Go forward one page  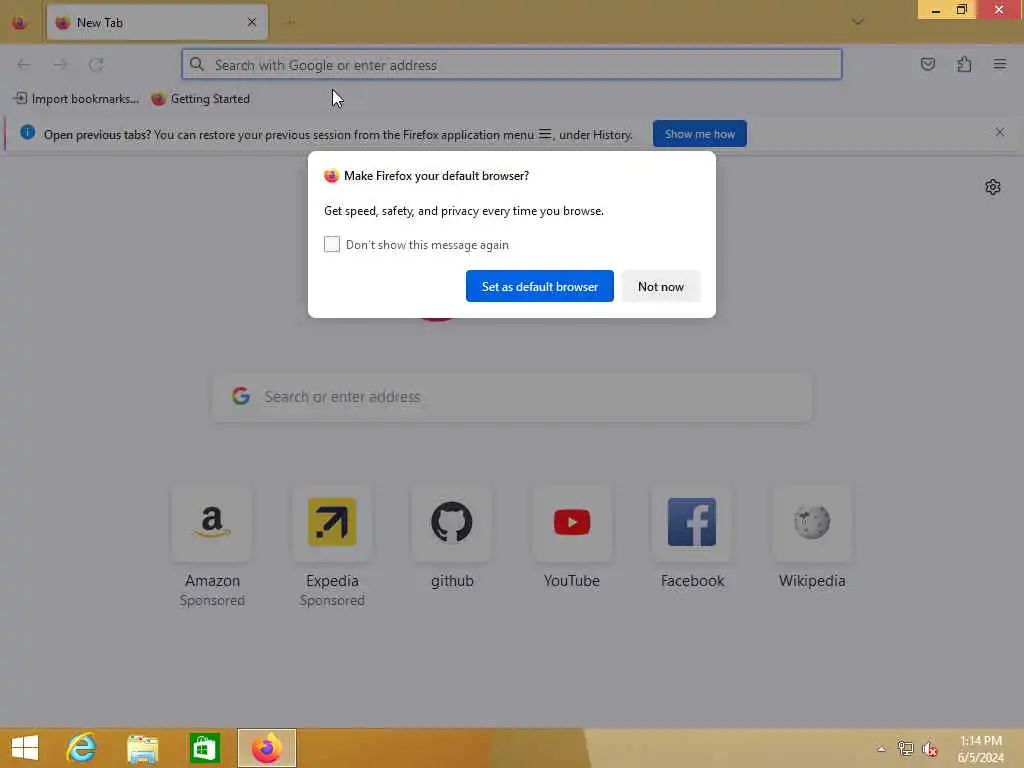click(60, 64)
